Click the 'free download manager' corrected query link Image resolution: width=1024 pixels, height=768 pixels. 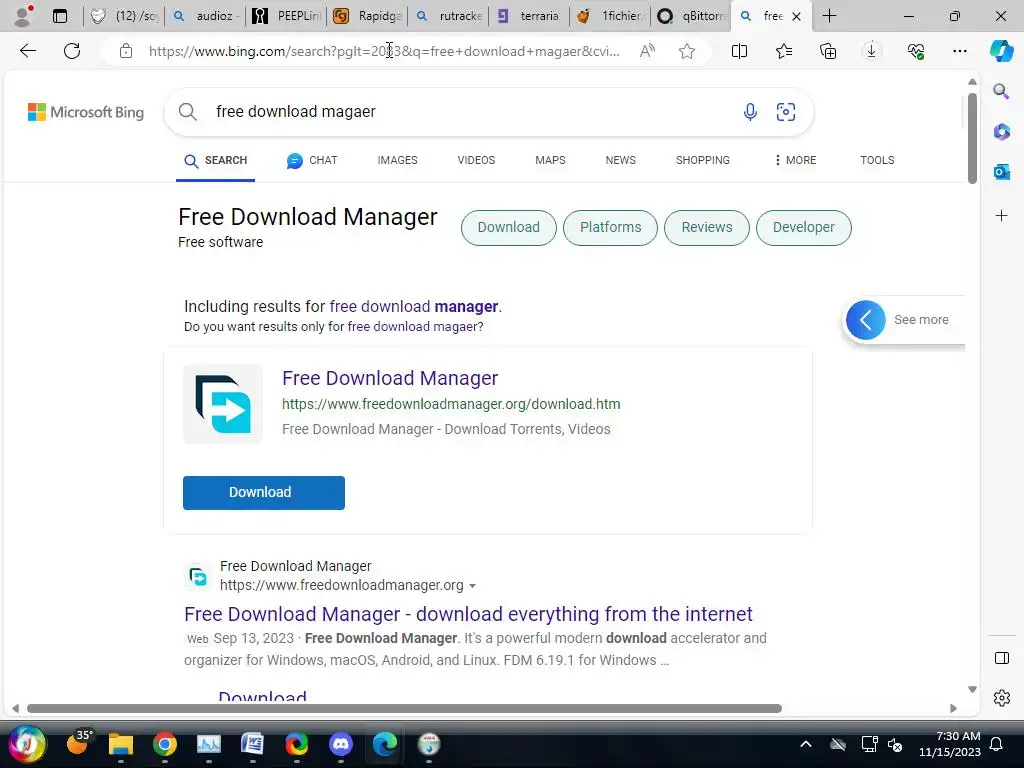coord(414,306)
